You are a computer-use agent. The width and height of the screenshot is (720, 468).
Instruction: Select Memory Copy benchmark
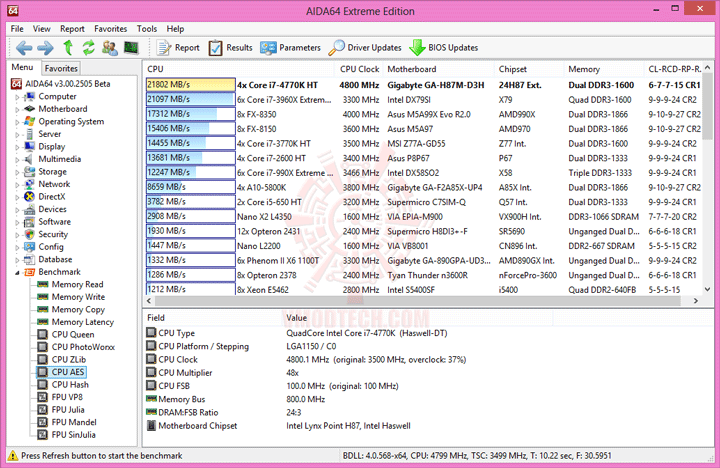click(x=78, y=310)
